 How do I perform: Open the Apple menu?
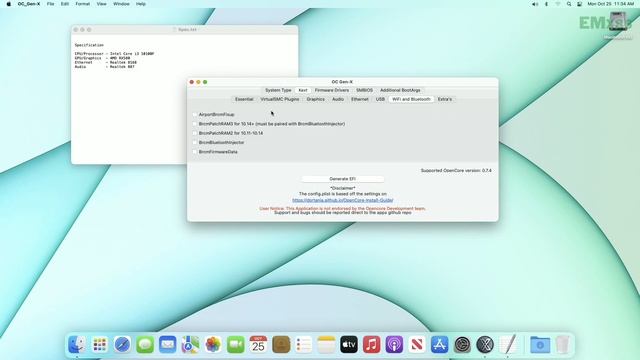click(9, 4)
